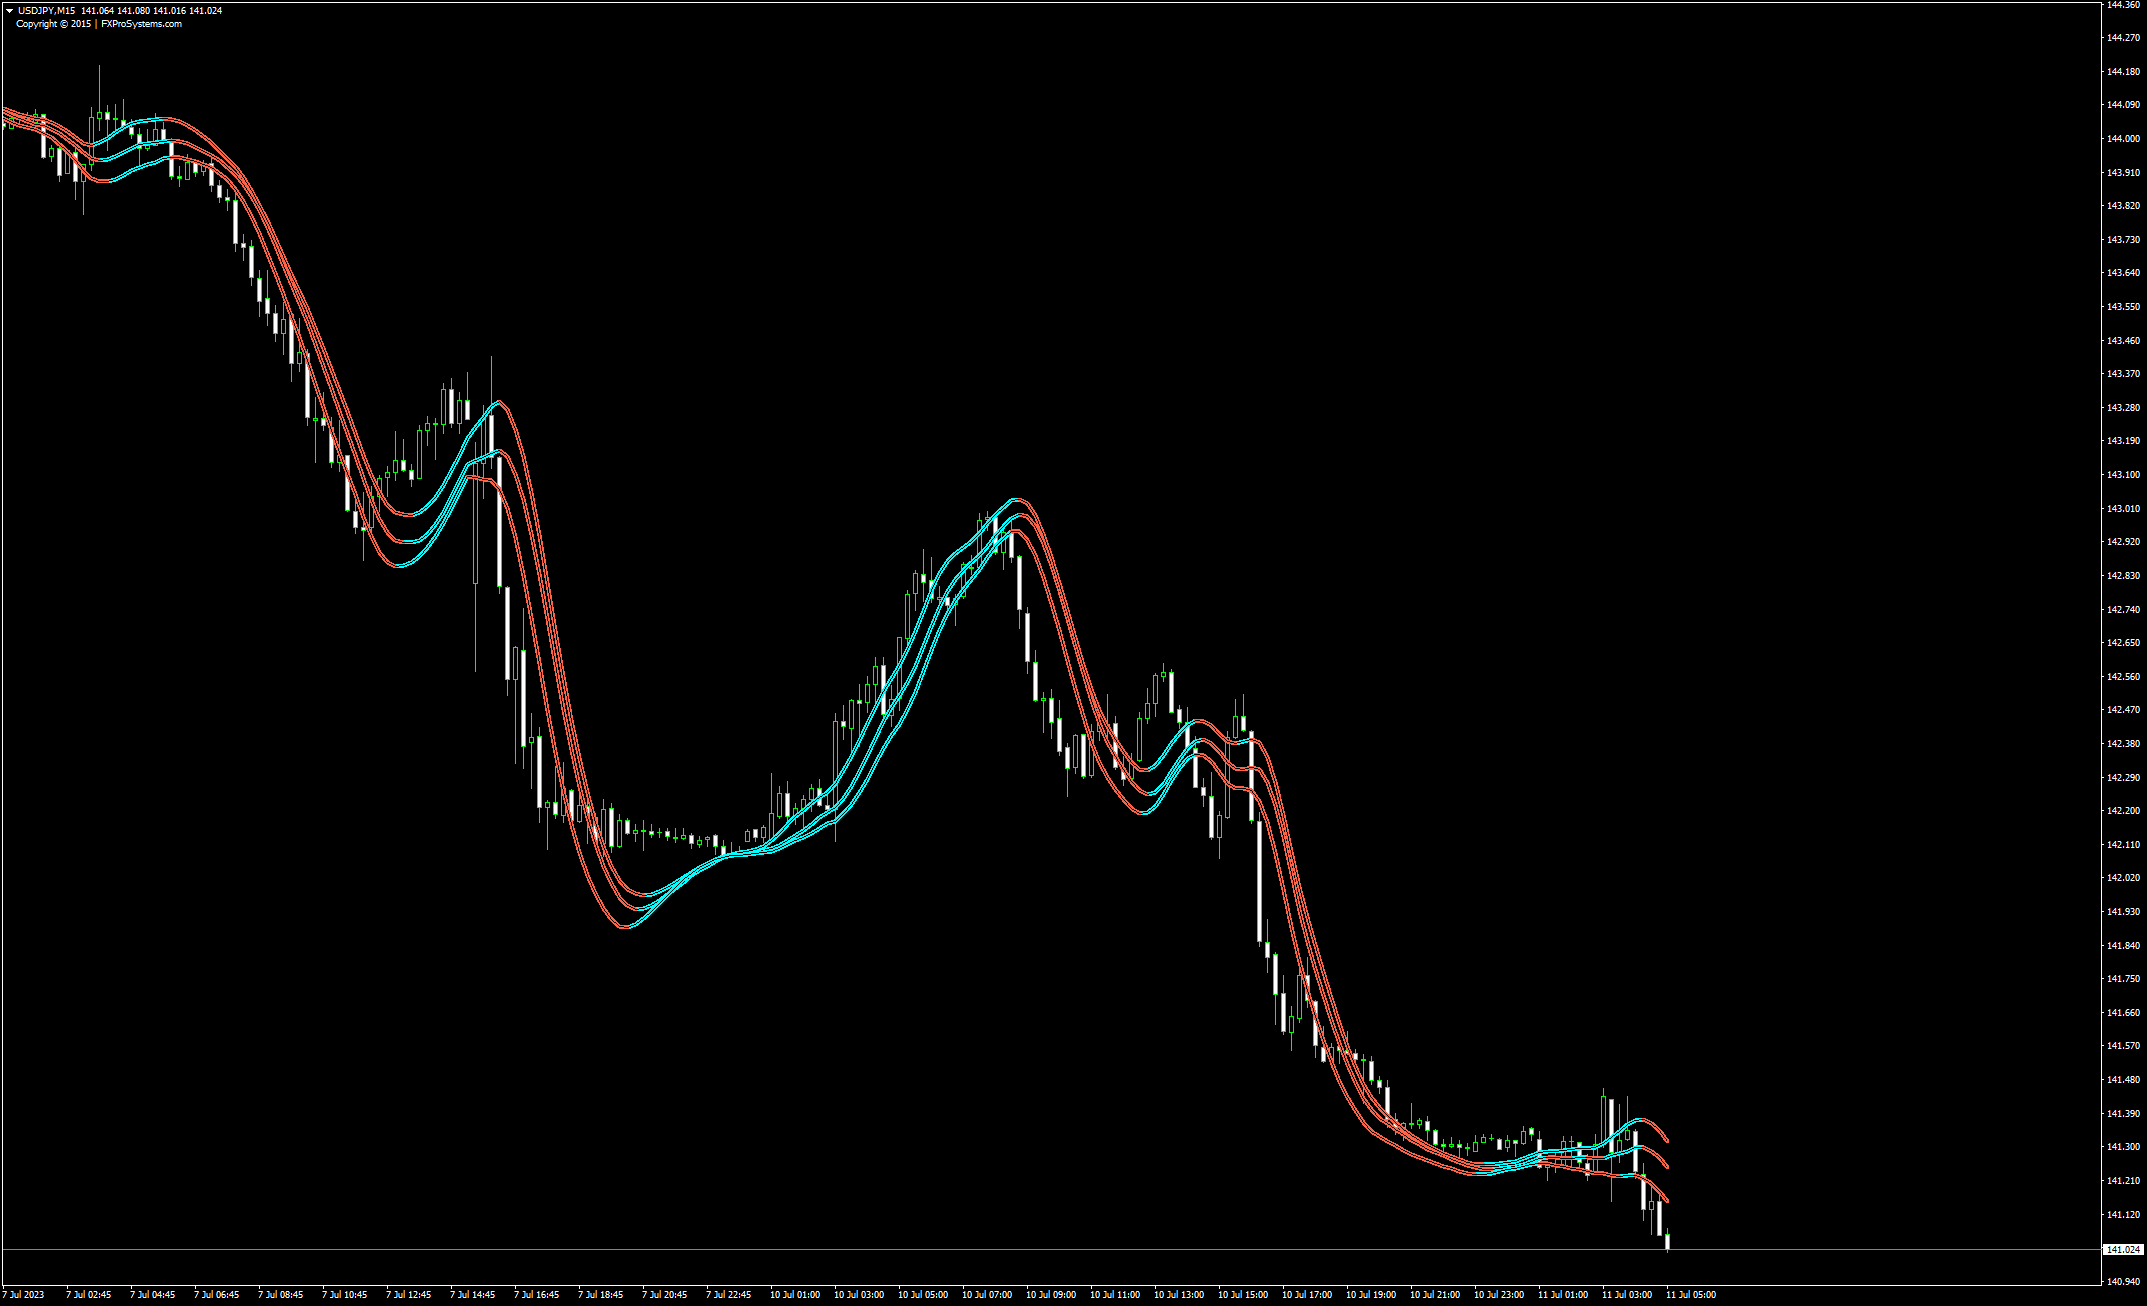Click the 10 Jul 01:00 time label

(x=794, y=1295)
